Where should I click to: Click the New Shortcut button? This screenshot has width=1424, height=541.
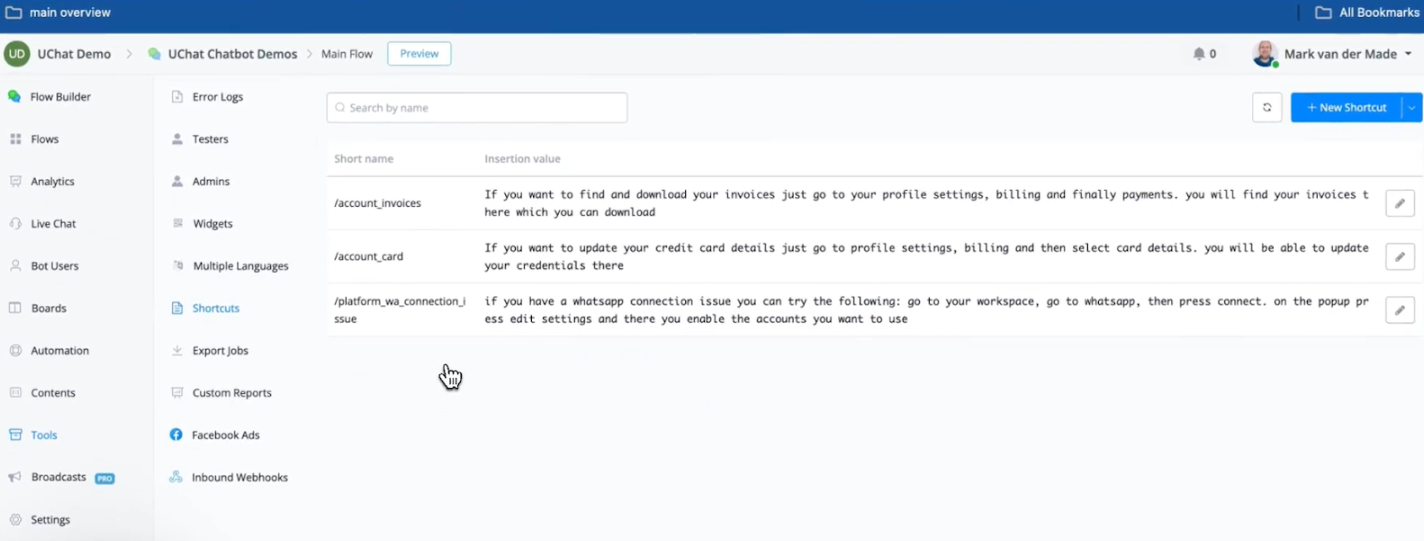coord(1346,108)
